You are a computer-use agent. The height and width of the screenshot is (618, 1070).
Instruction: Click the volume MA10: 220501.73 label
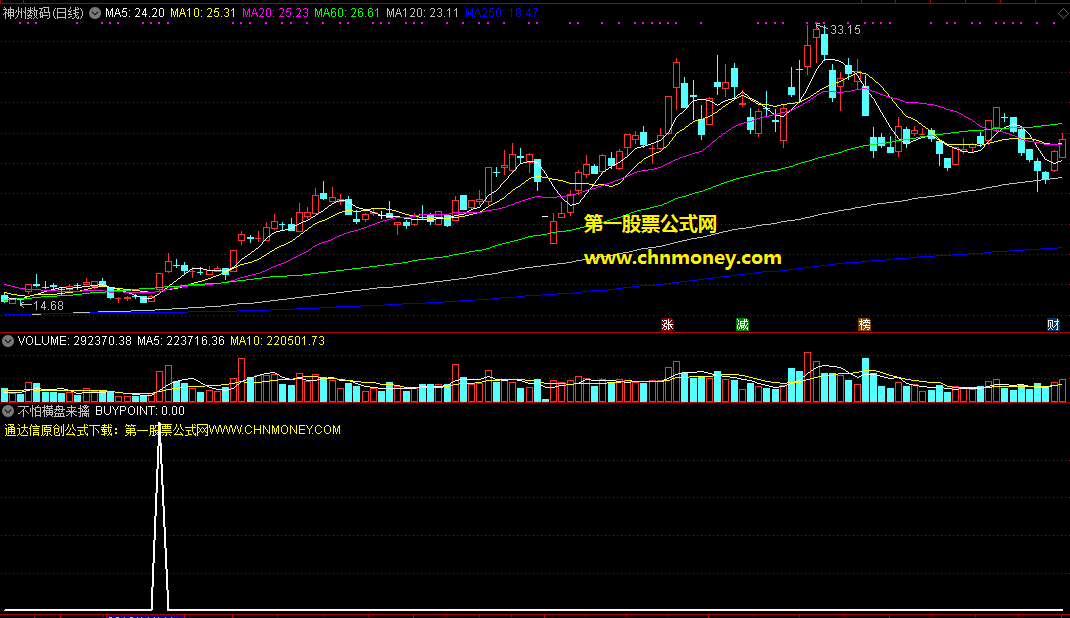point(277,340)
